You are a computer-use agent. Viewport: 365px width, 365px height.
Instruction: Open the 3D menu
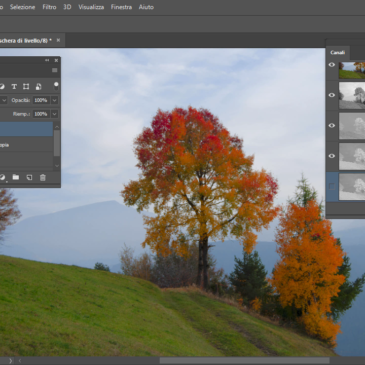point(67,7)
